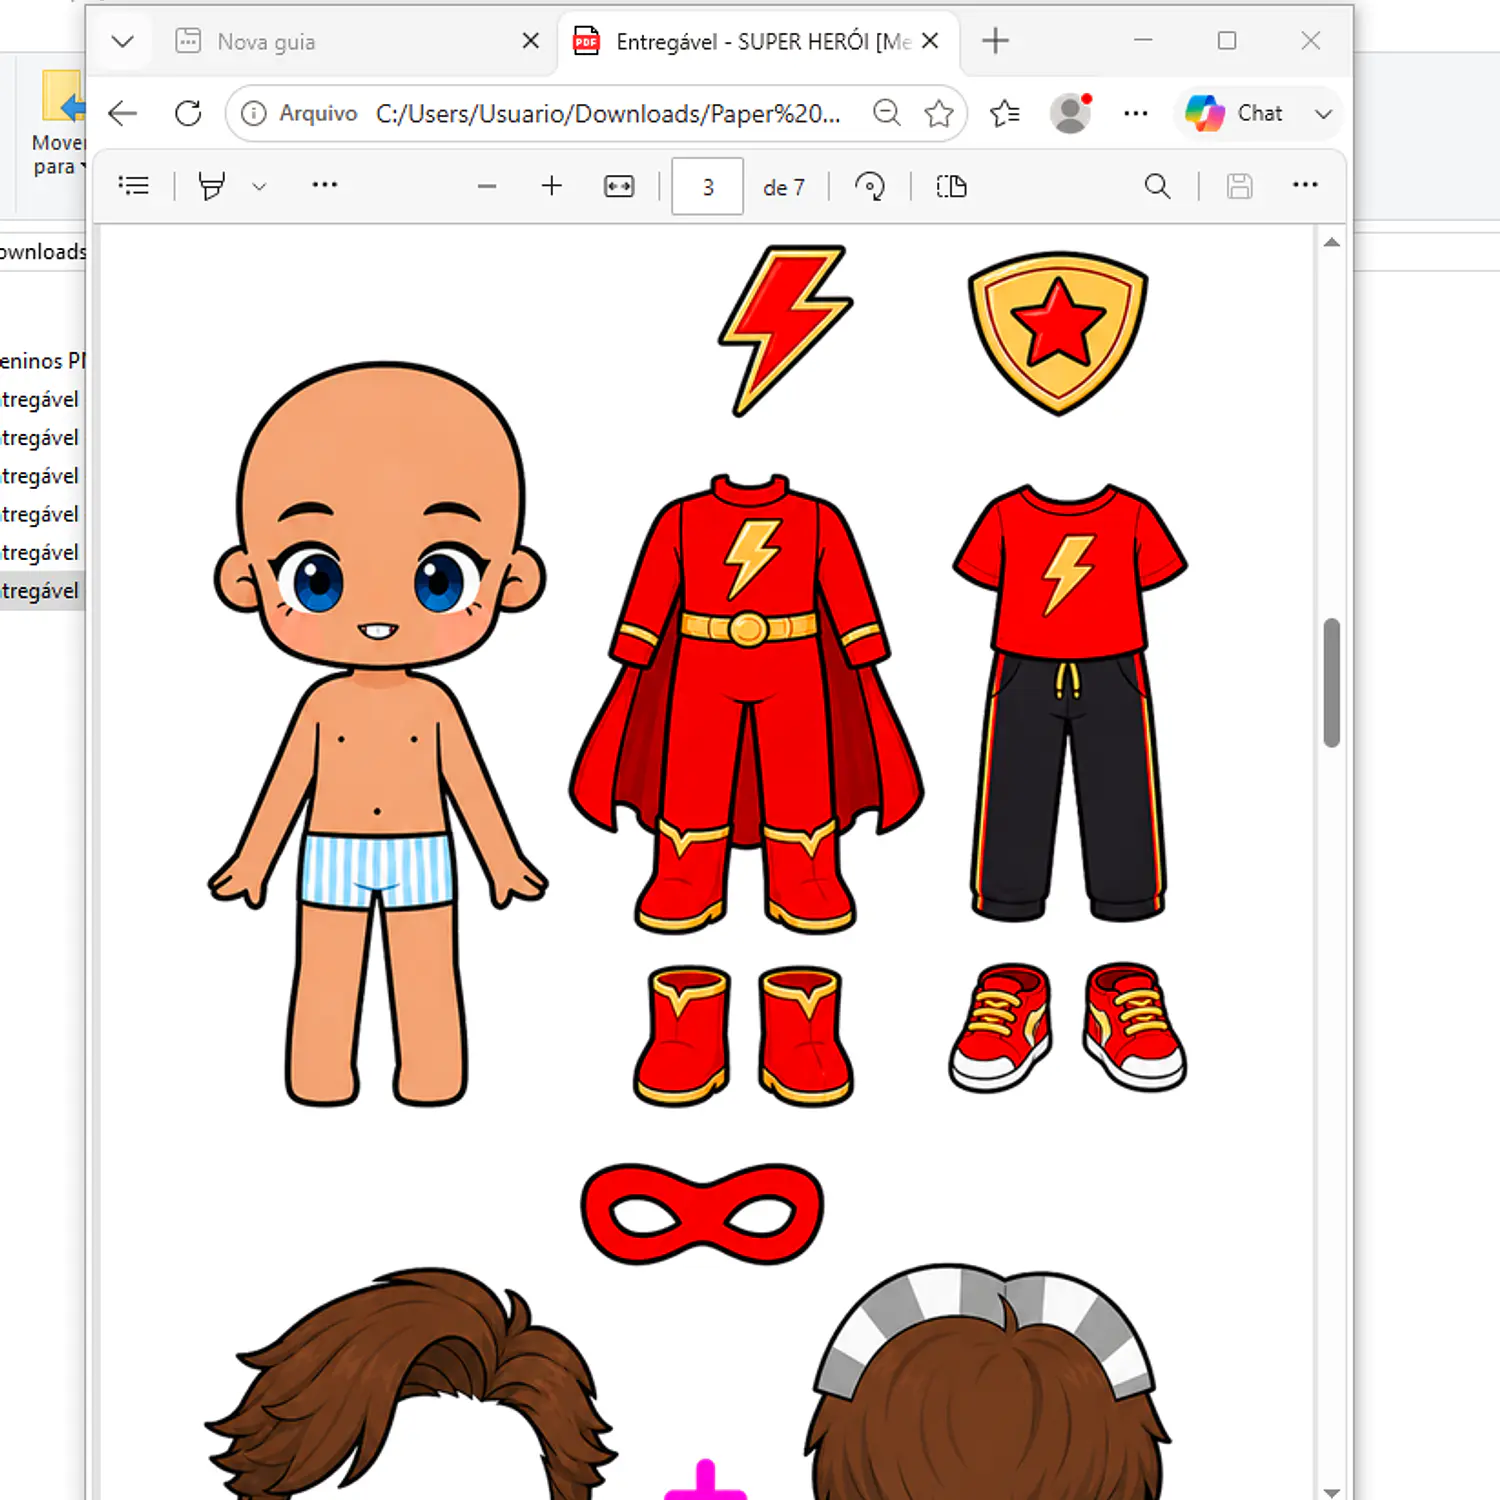Zoom out the PDF page

[487, 186]
